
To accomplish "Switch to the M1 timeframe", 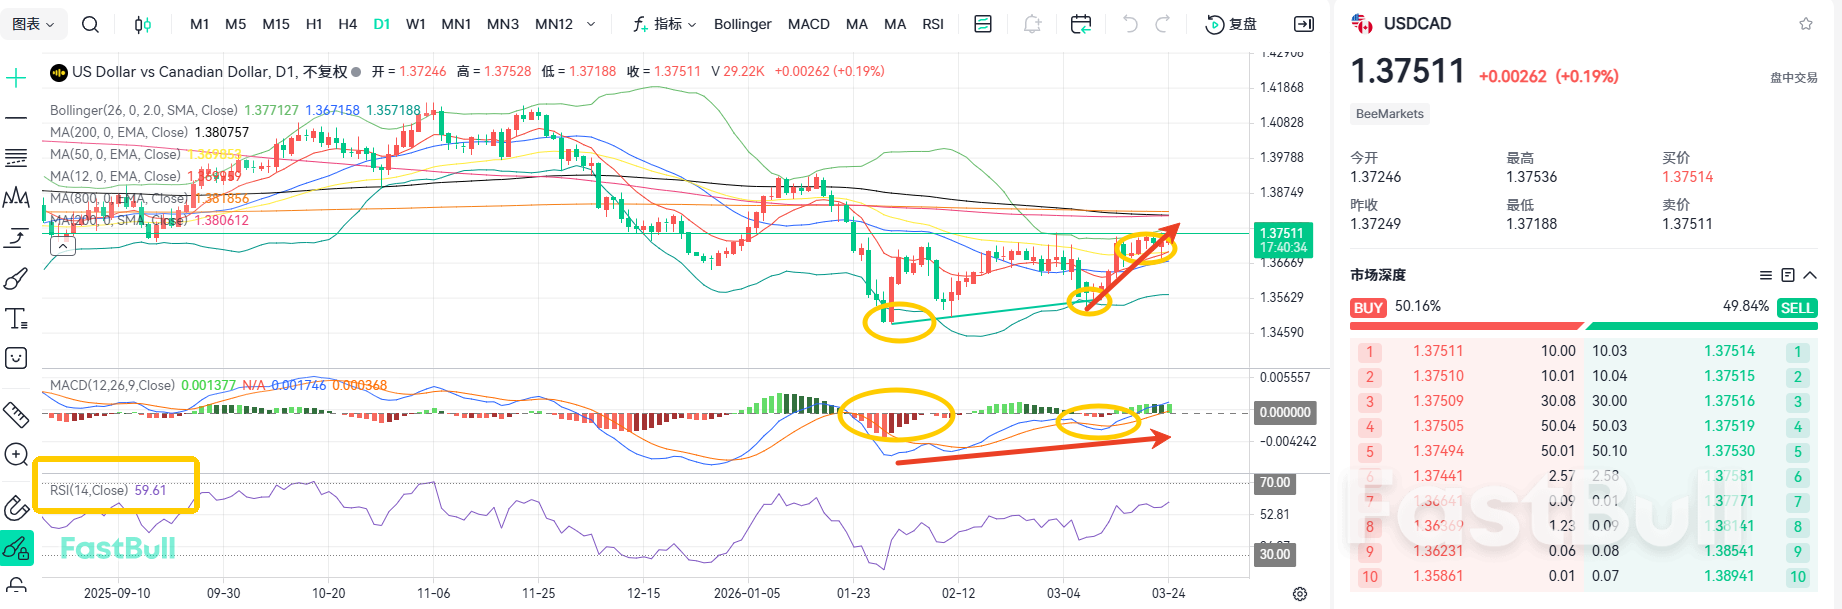I will click(200, 24).
